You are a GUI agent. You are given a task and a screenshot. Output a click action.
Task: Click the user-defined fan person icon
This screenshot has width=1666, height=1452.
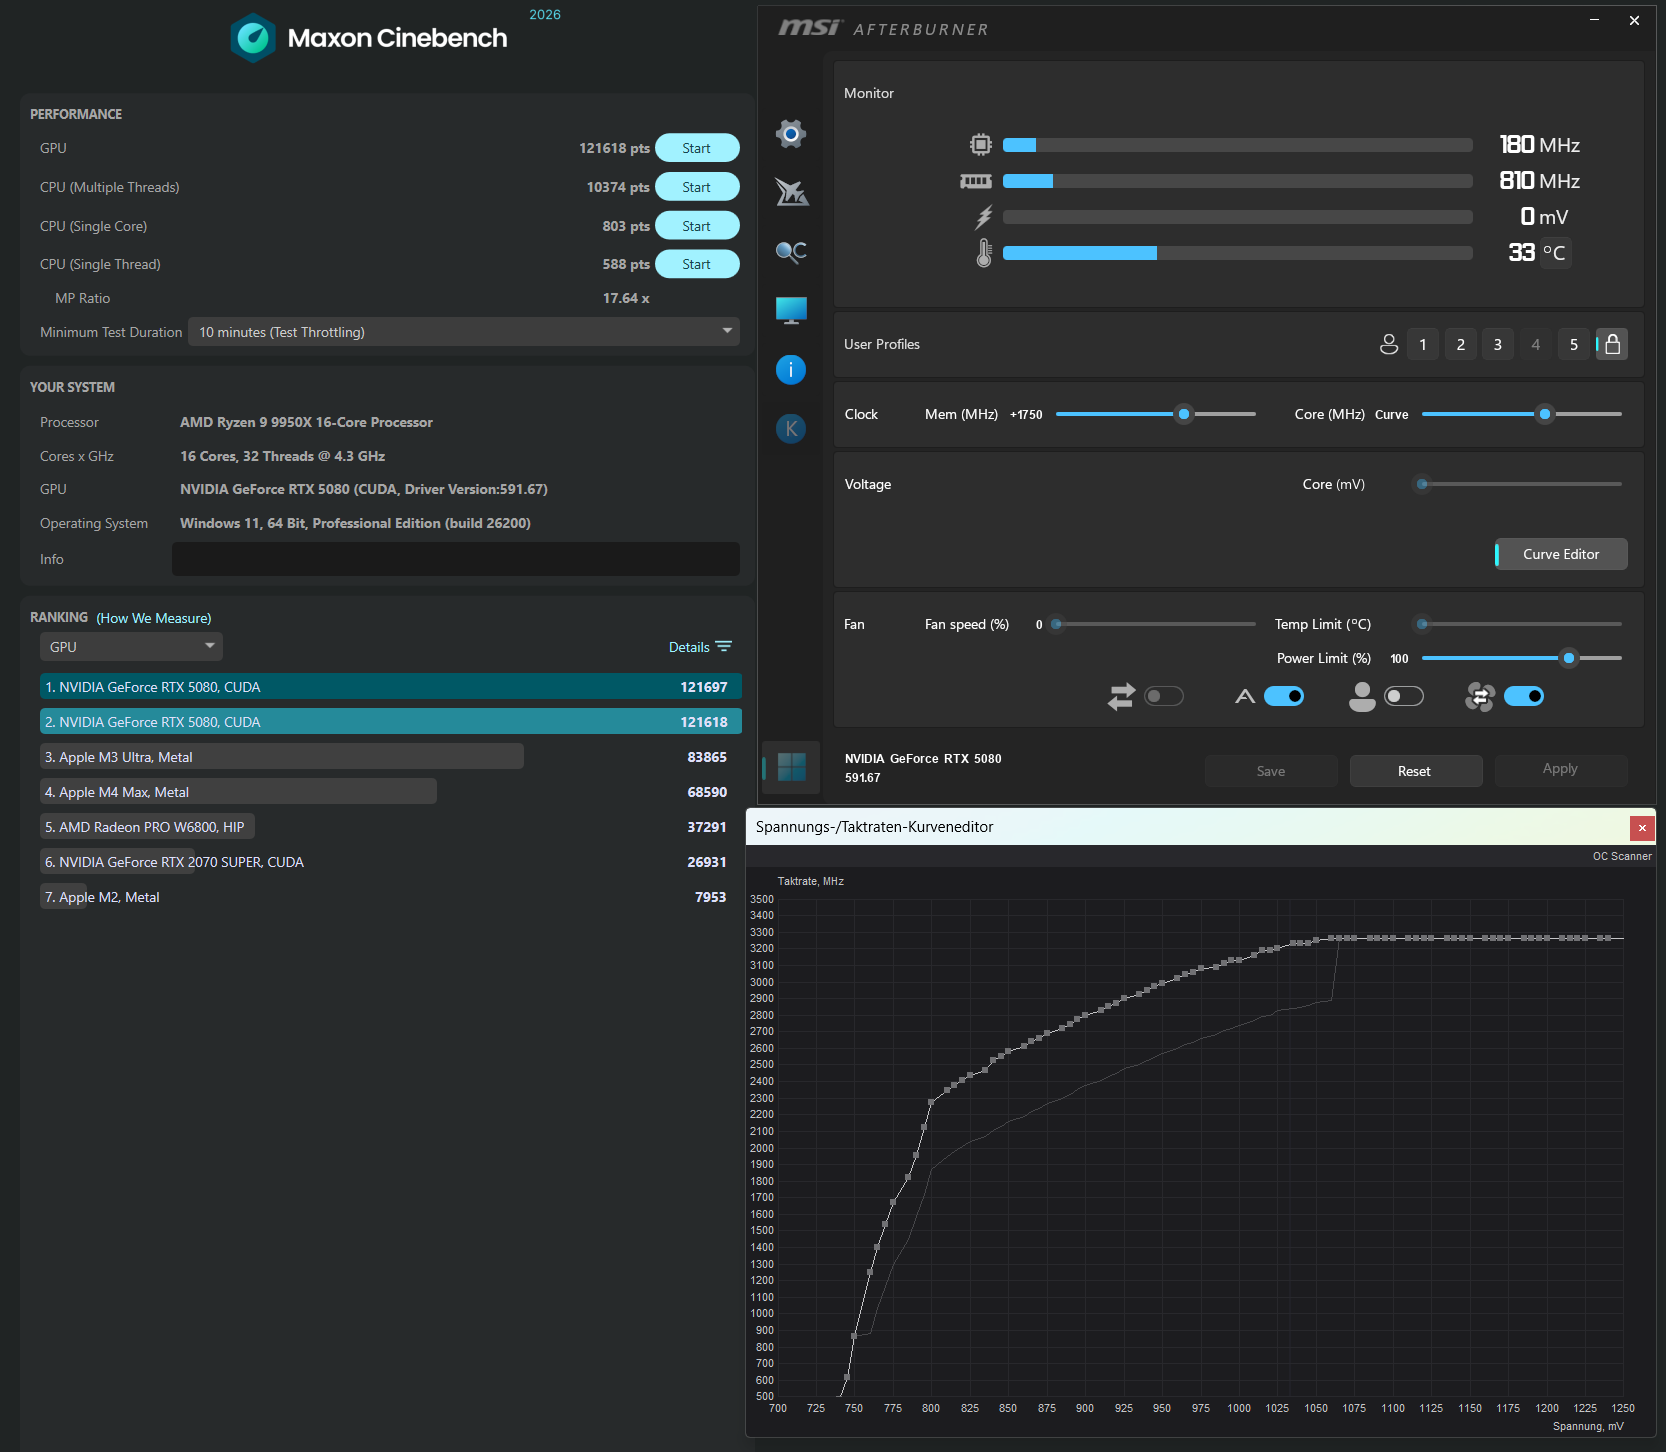1362,696
